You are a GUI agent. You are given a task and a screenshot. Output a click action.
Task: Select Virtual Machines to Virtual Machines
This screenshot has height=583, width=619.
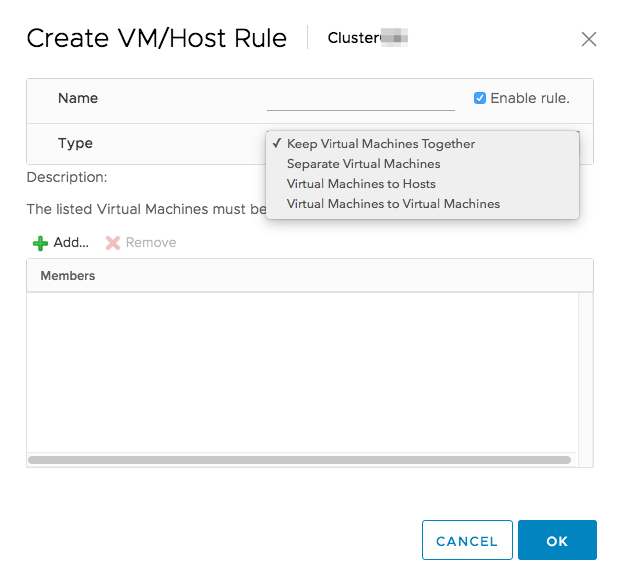[x=392, y=204]
